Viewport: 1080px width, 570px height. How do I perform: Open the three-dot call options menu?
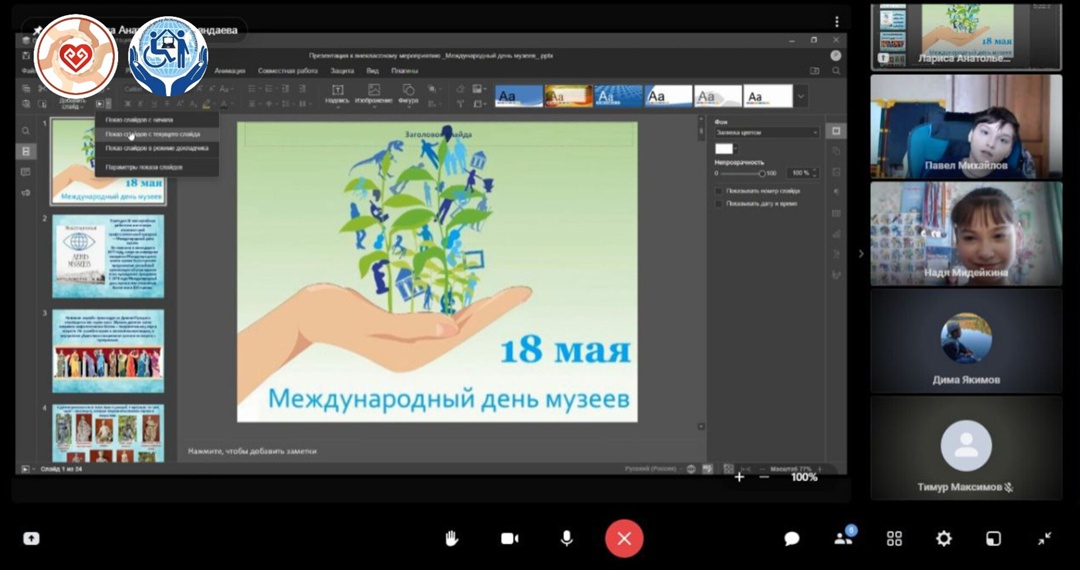pyautogui.click(x=837, y=21)
